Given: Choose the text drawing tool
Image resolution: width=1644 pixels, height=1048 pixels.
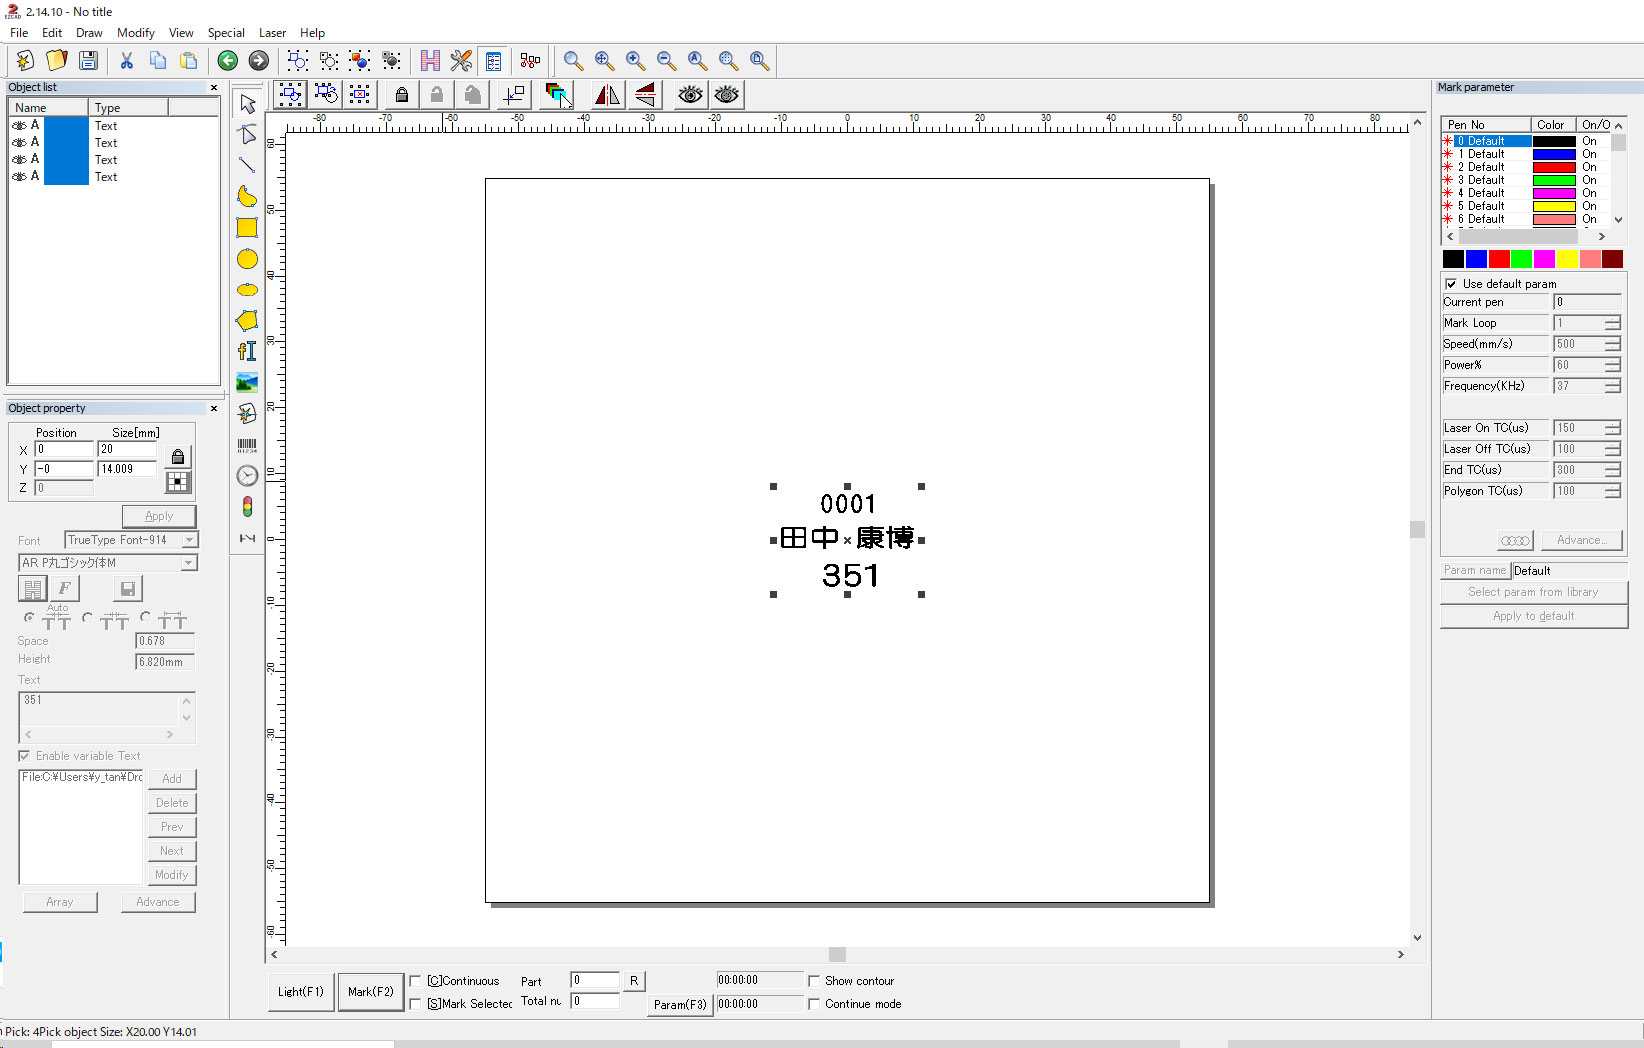Looking at the screenshot, I should coord(247,351).
